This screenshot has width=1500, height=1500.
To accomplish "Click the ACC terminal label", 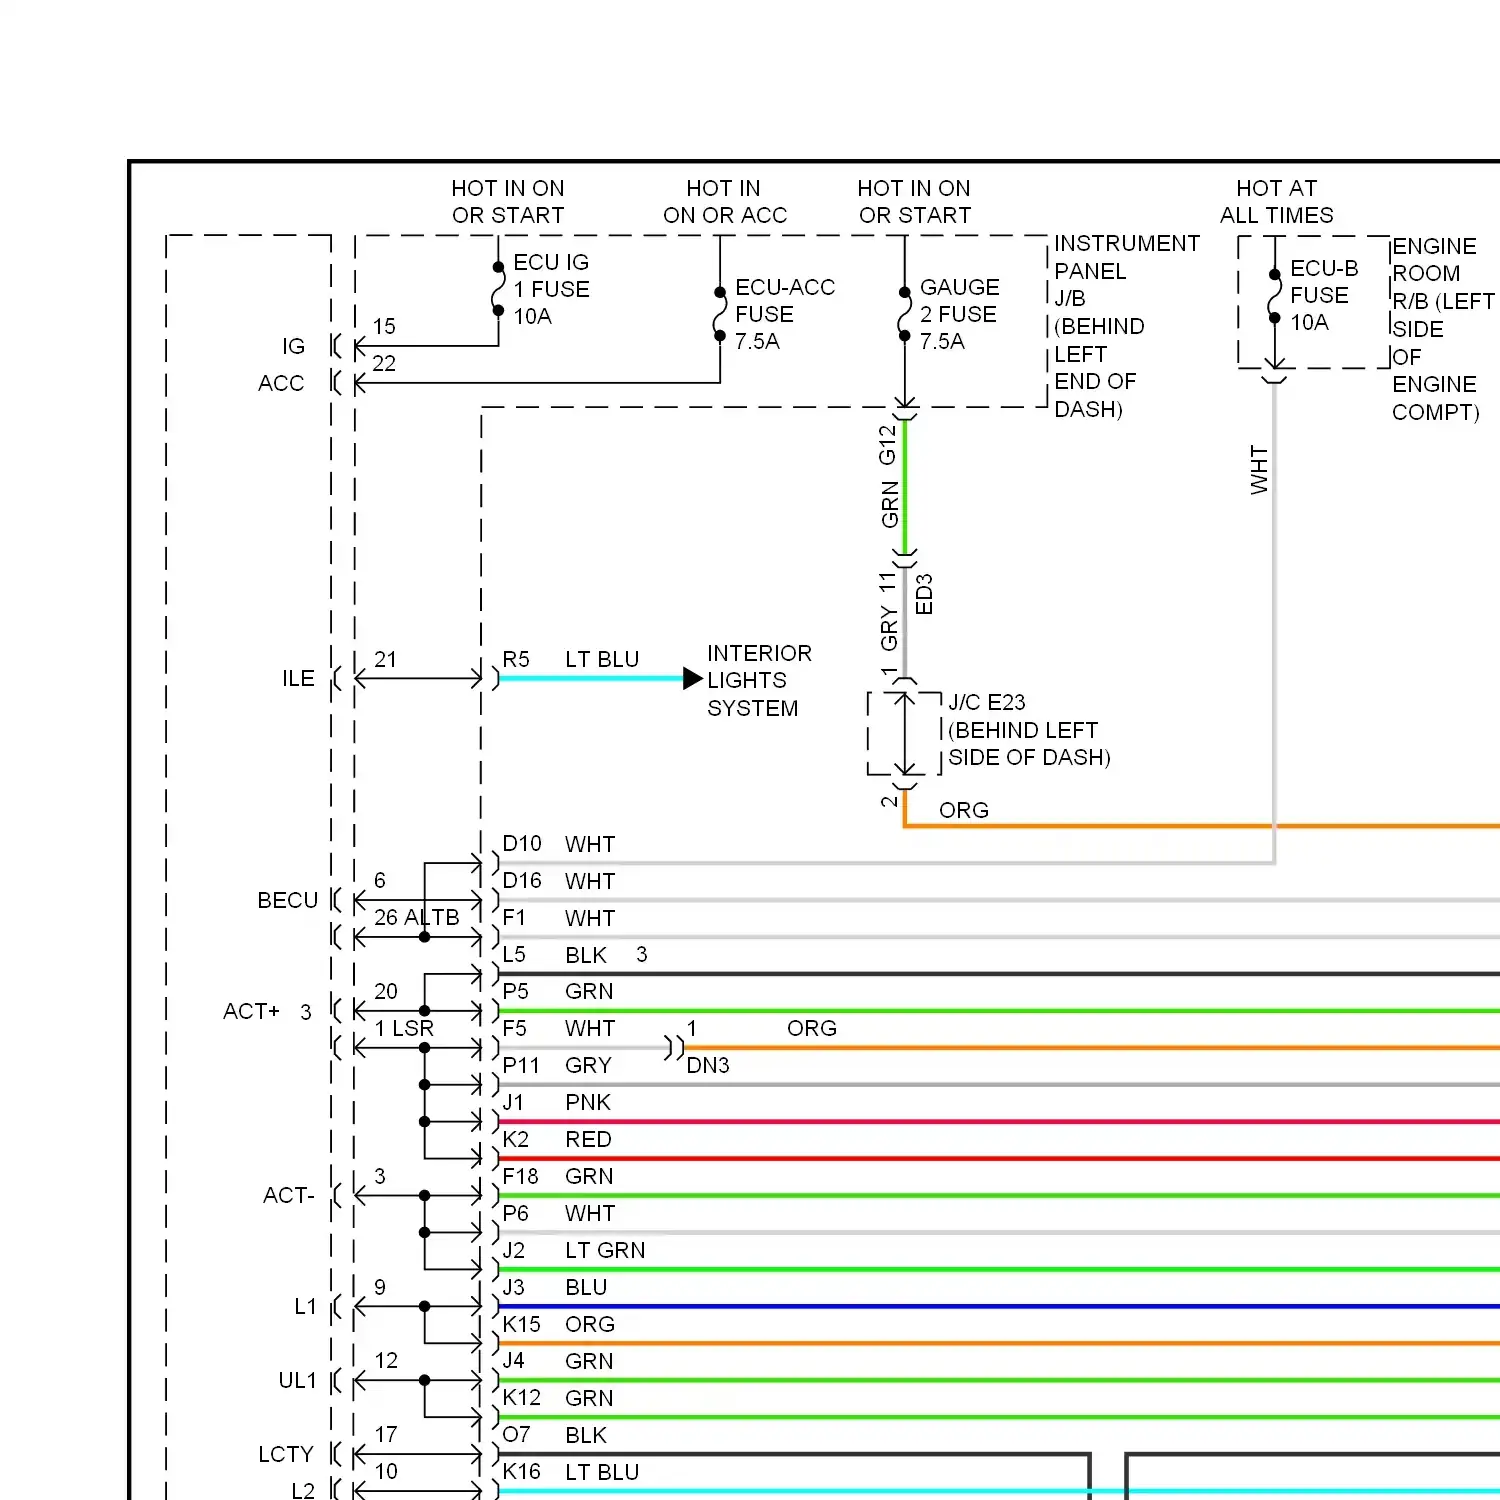I will (281, 383).
